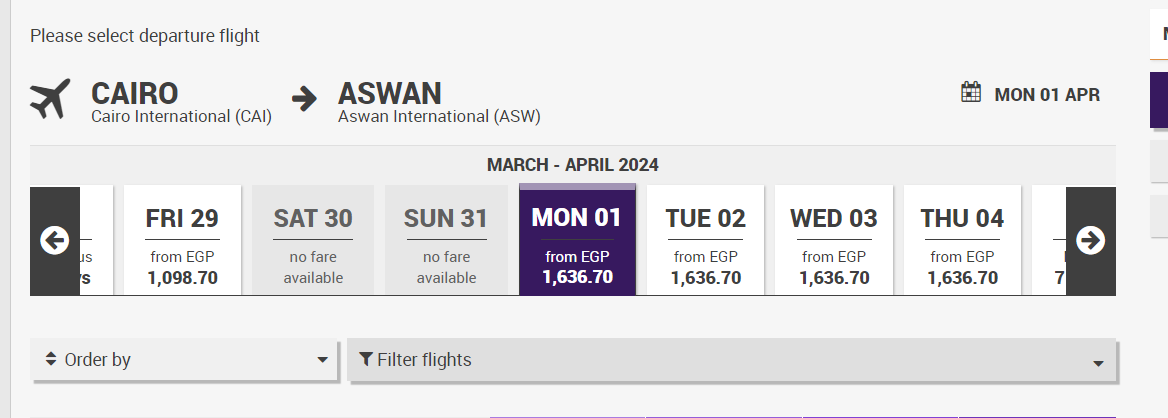Click the MON 01 APR date label
The width and height of the screenshot is (1168, 418).
point(1047,96)
